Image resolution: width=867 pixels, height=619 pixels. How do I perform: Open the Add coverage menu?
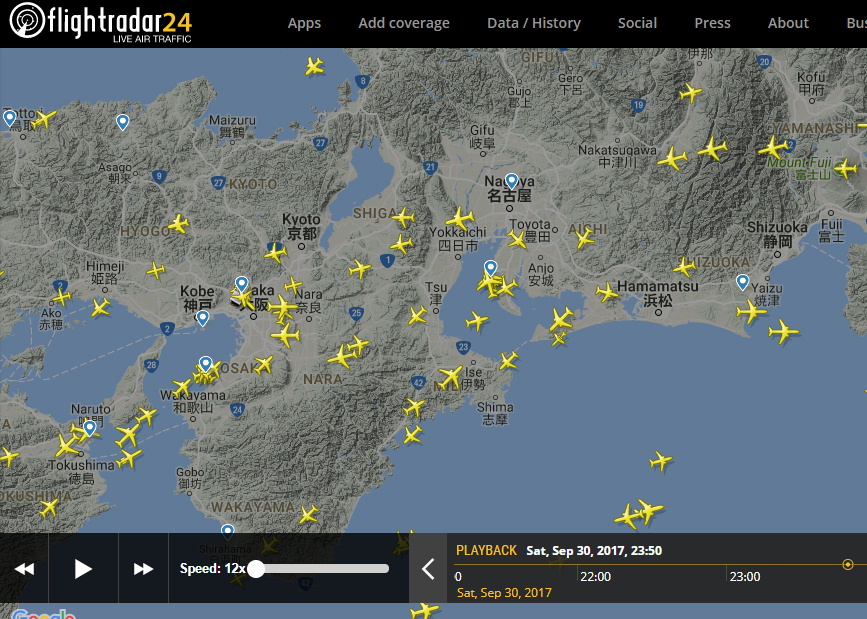tap(404, 23)
